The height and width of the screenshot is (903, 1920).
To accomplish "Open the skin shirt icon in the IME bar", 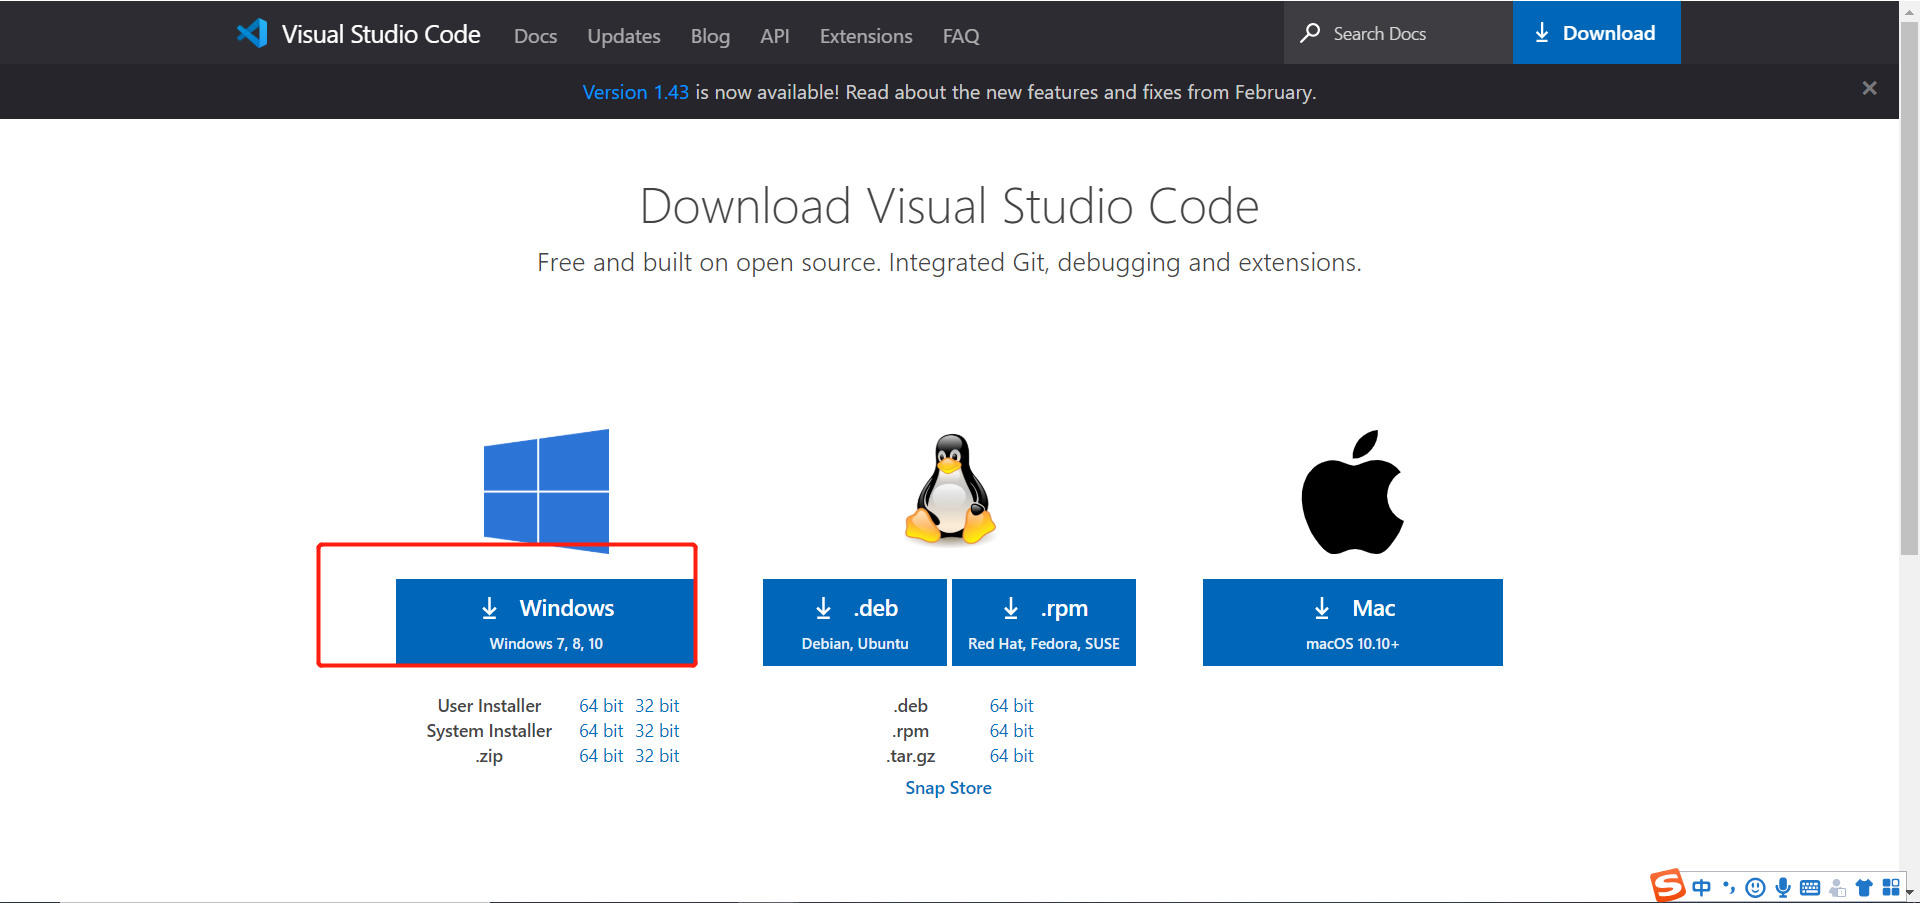I will 1864,887.
